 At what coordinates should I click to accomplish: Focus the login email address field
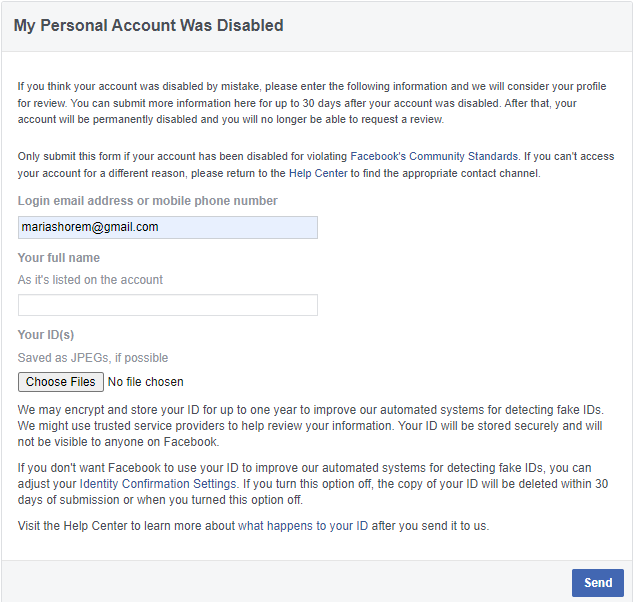tap(168, 227)
